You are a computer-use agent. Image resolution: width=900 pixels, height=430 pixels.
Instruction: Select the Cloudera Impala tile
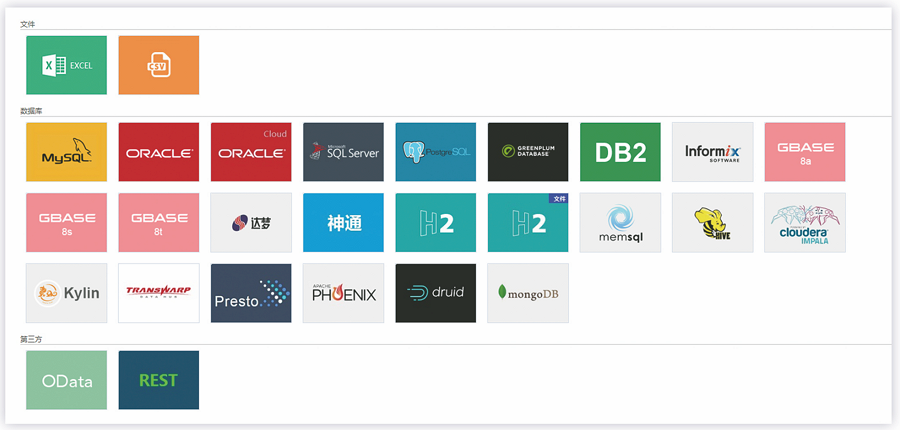coord(805,222)
